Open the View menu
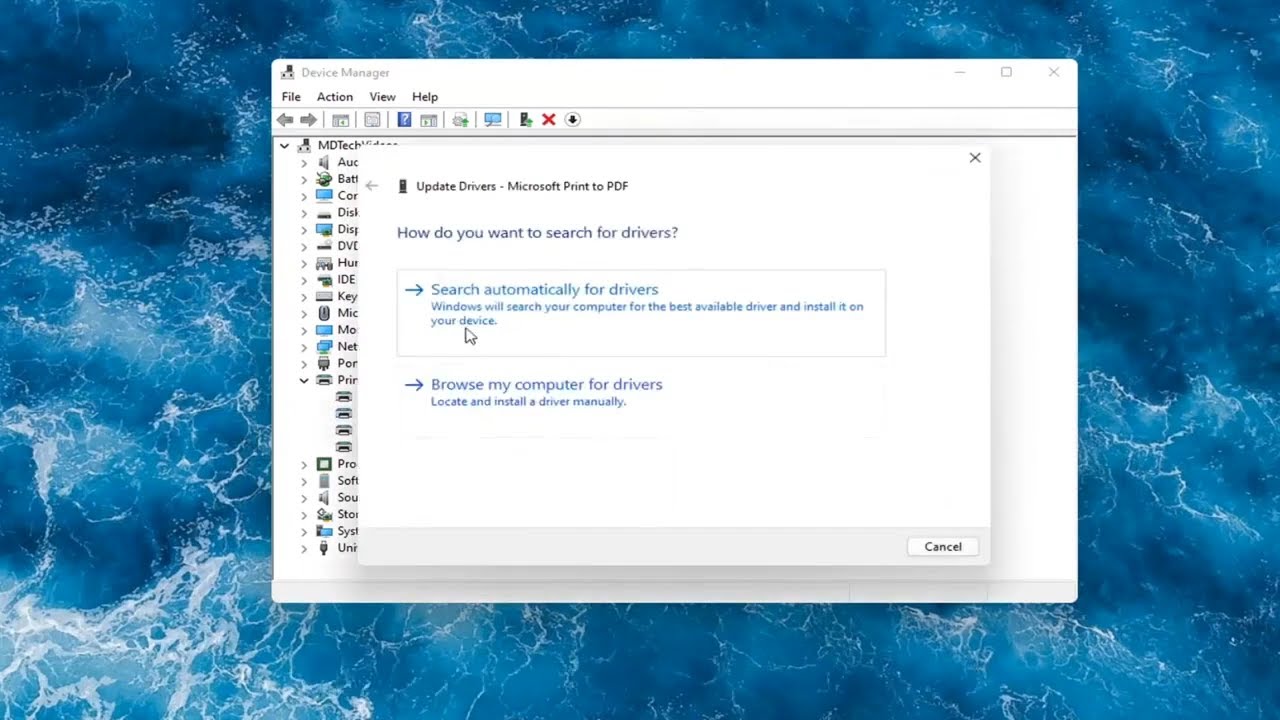This screenshot has height=720, width=1280. pos(382,97)
